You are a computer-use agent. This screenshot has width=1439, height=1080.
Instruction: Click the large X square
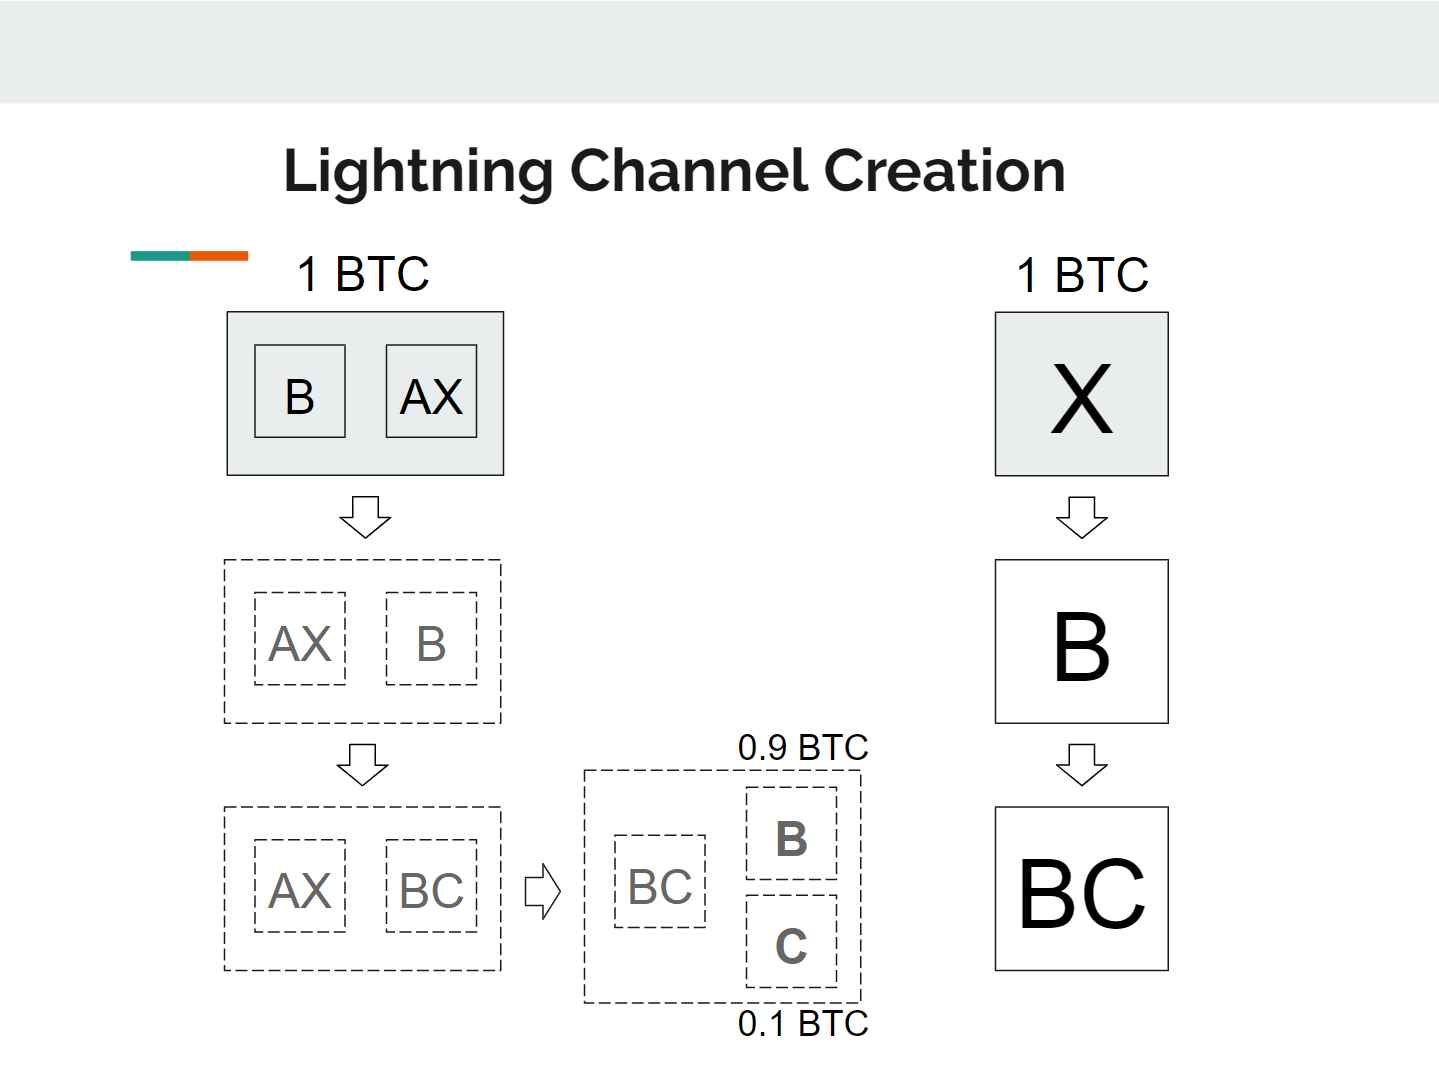[x=1081, y=394]
